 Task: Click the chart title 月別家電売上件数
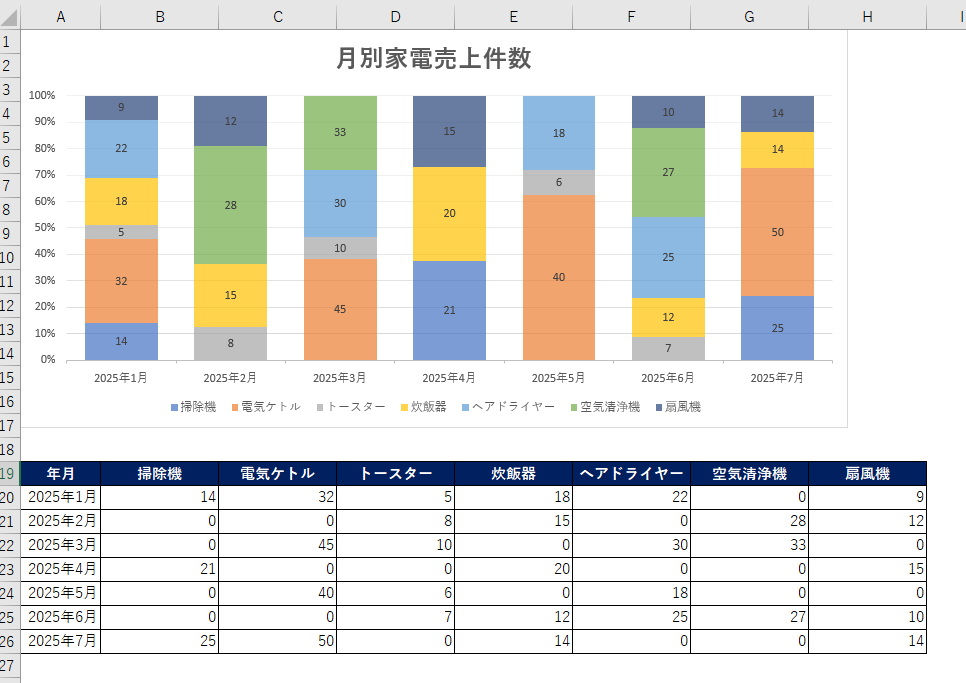[434, 59]
